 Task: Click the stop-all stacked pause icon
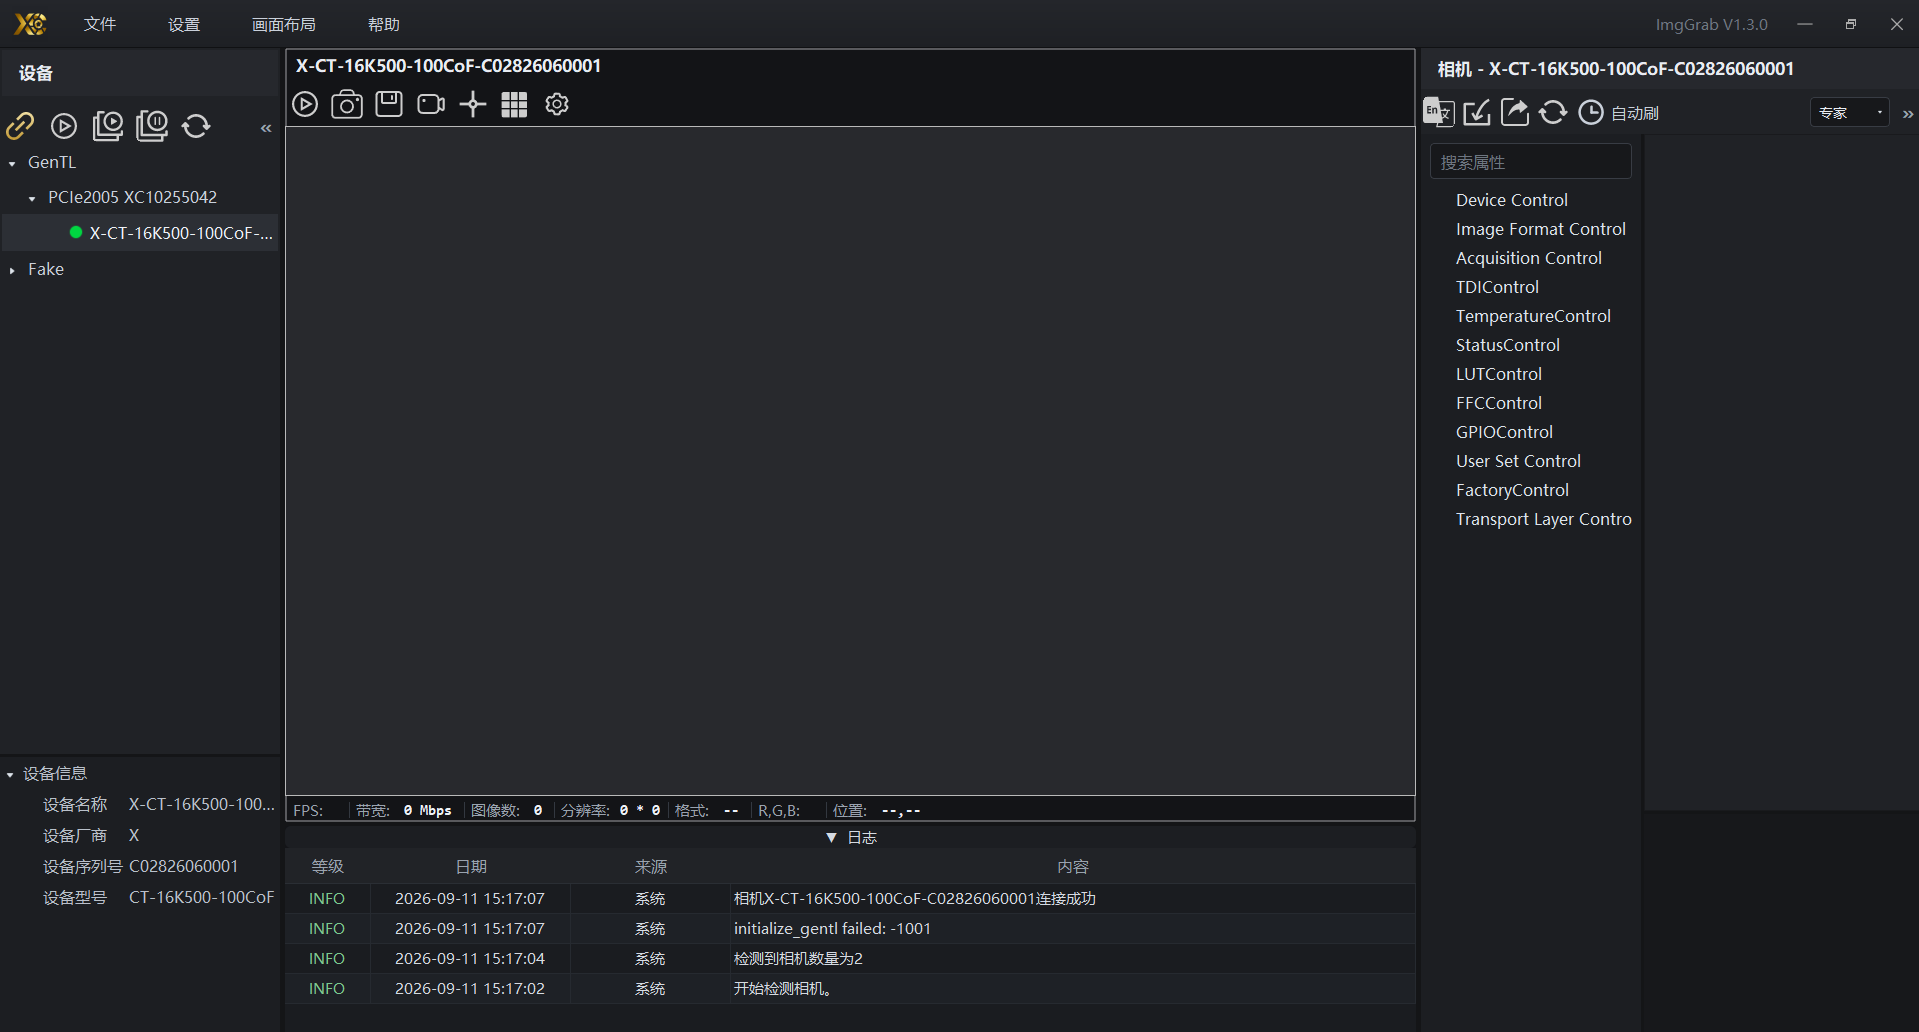point(152,125)
